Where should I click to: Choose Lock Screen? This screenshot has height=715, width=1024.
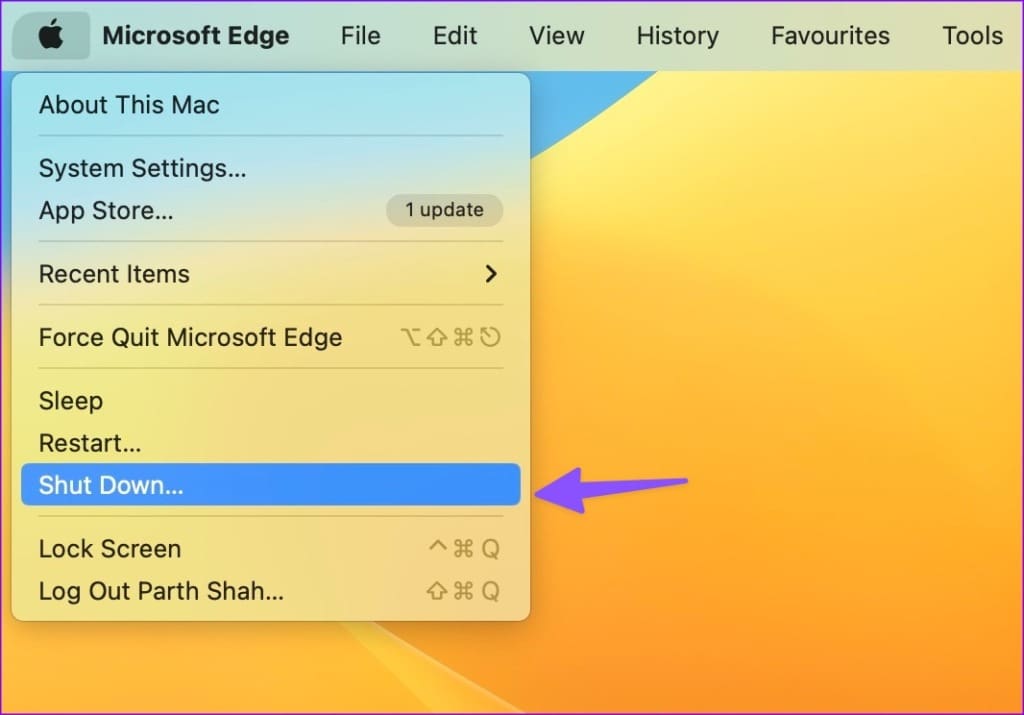[271, 549]
